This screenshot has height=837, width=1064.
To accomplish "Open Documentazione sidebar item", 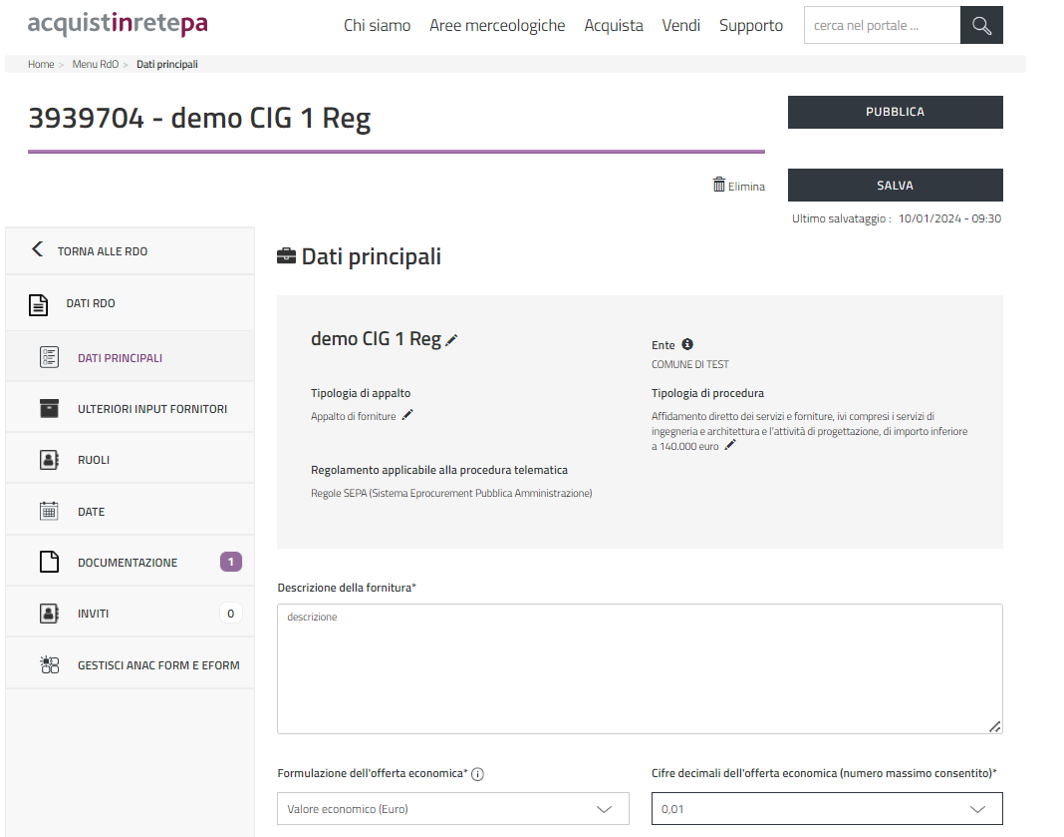I will (130, 563).
